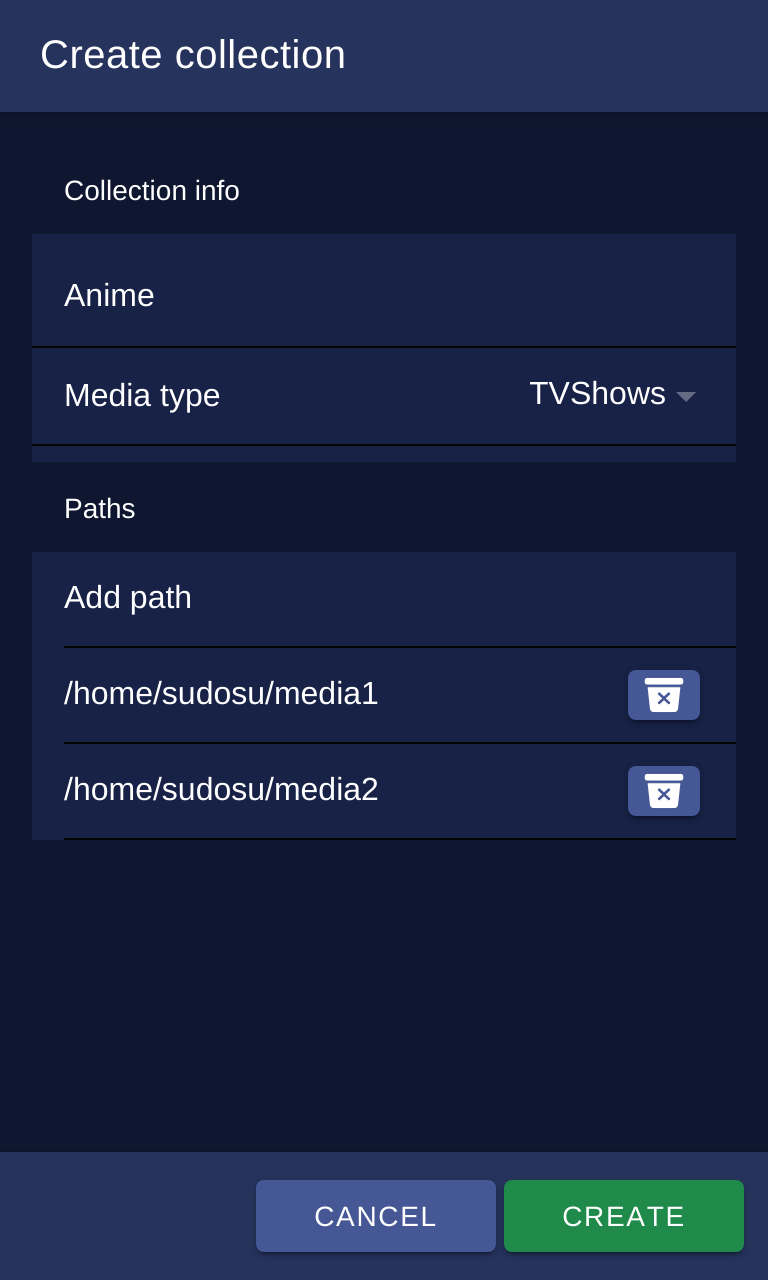Remove the /home/sudosu/media1 path with trash icon
This screenshot has width=768, height=1280.
[x=664, y=695]
